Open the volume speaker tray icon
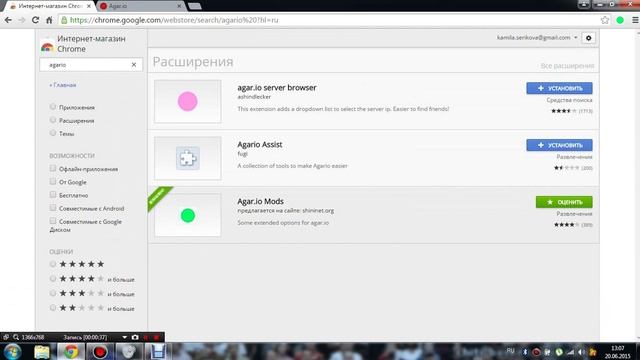Image resolution: width=640 pixels, height=360 pixels. pos(582,352)
